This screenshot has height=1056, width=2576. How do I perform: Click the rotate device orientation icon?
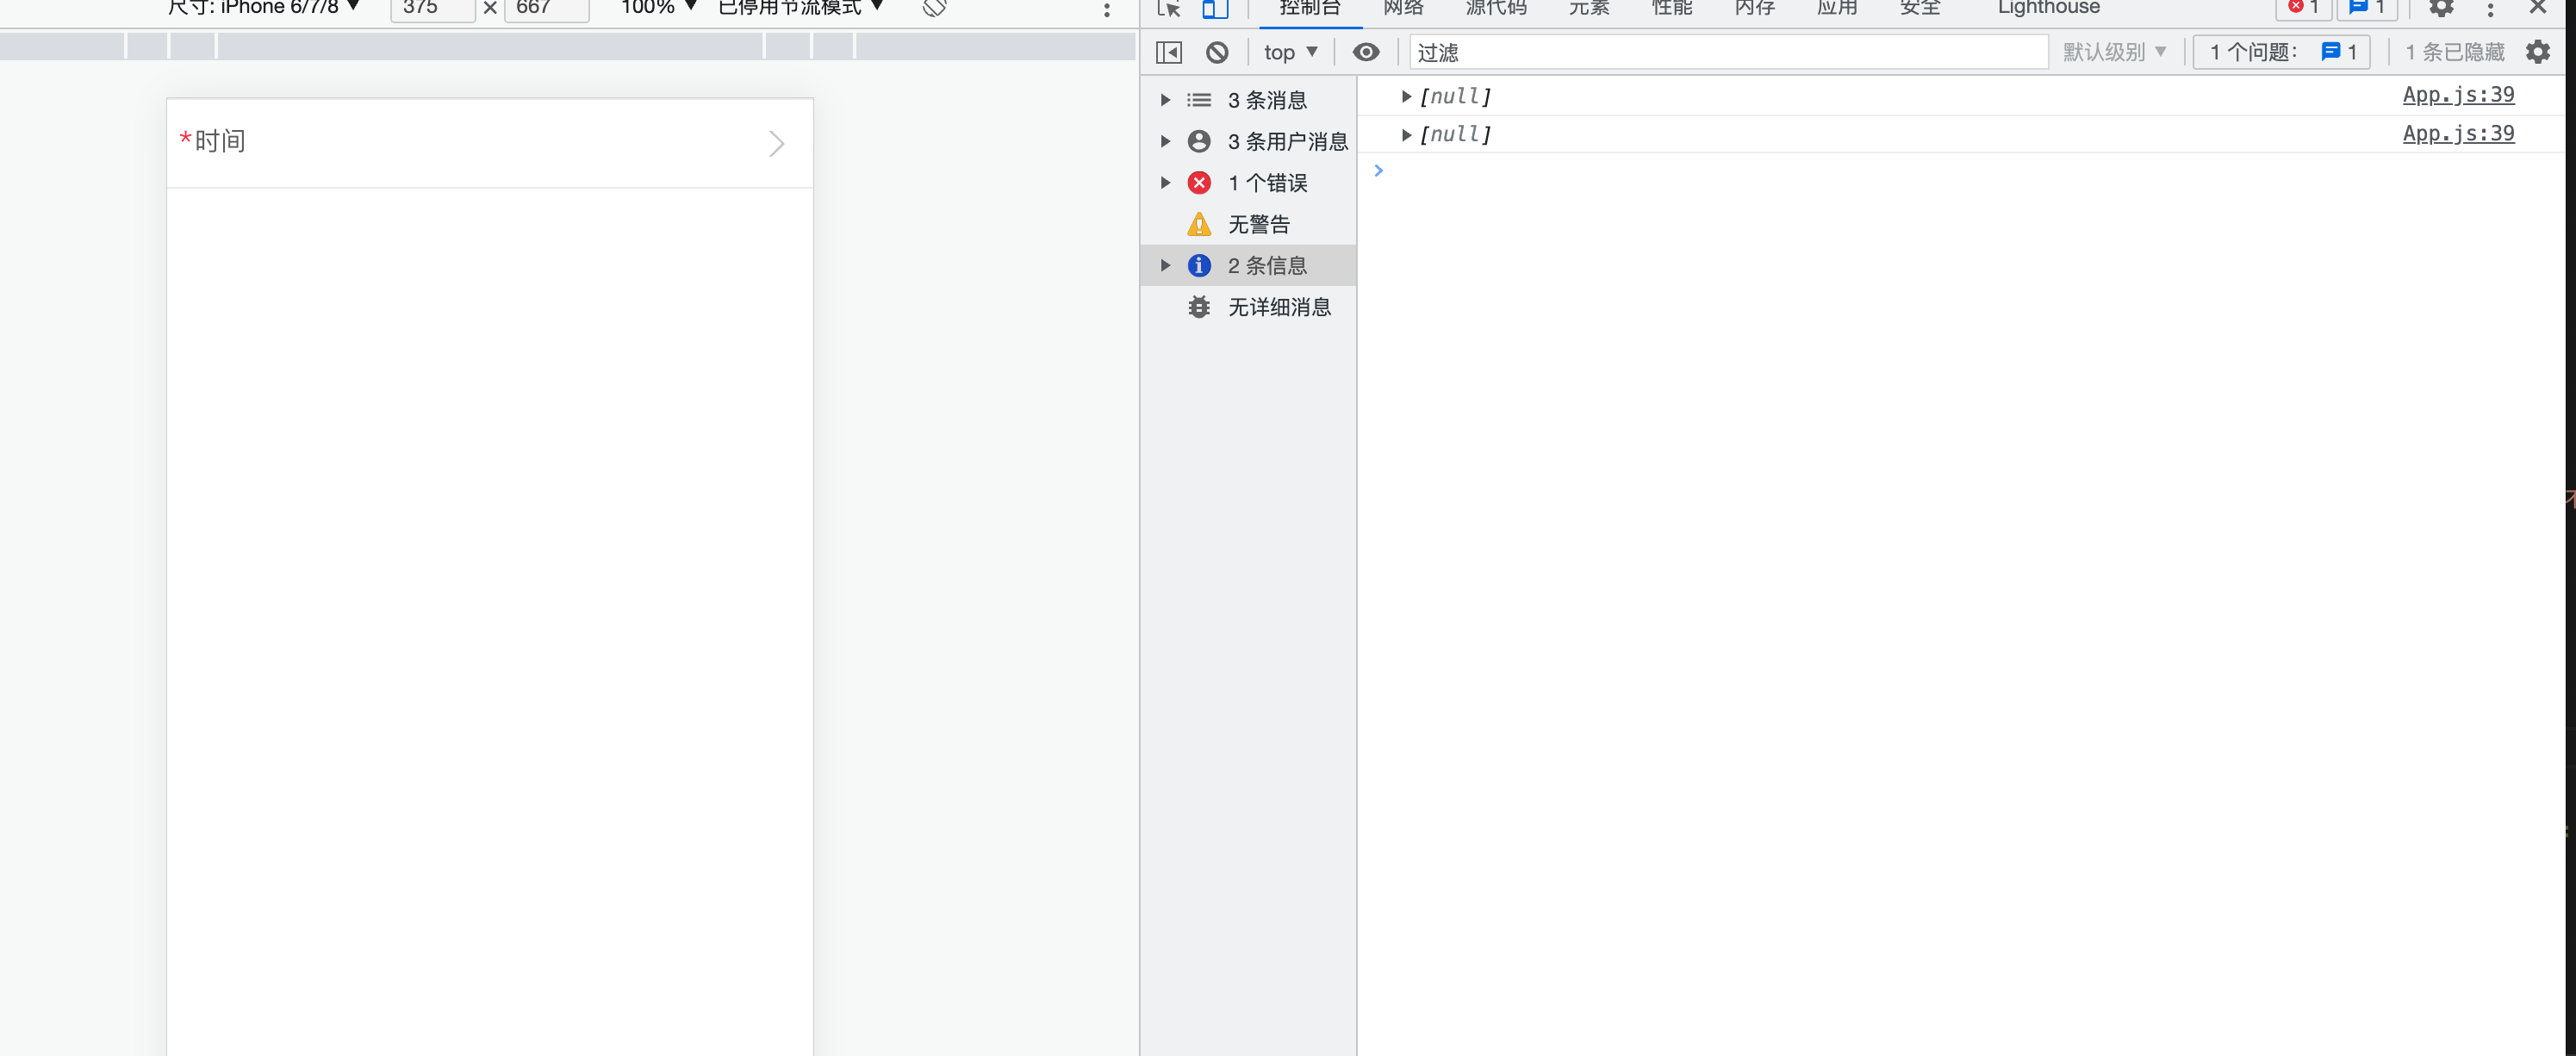click(933, 8)
